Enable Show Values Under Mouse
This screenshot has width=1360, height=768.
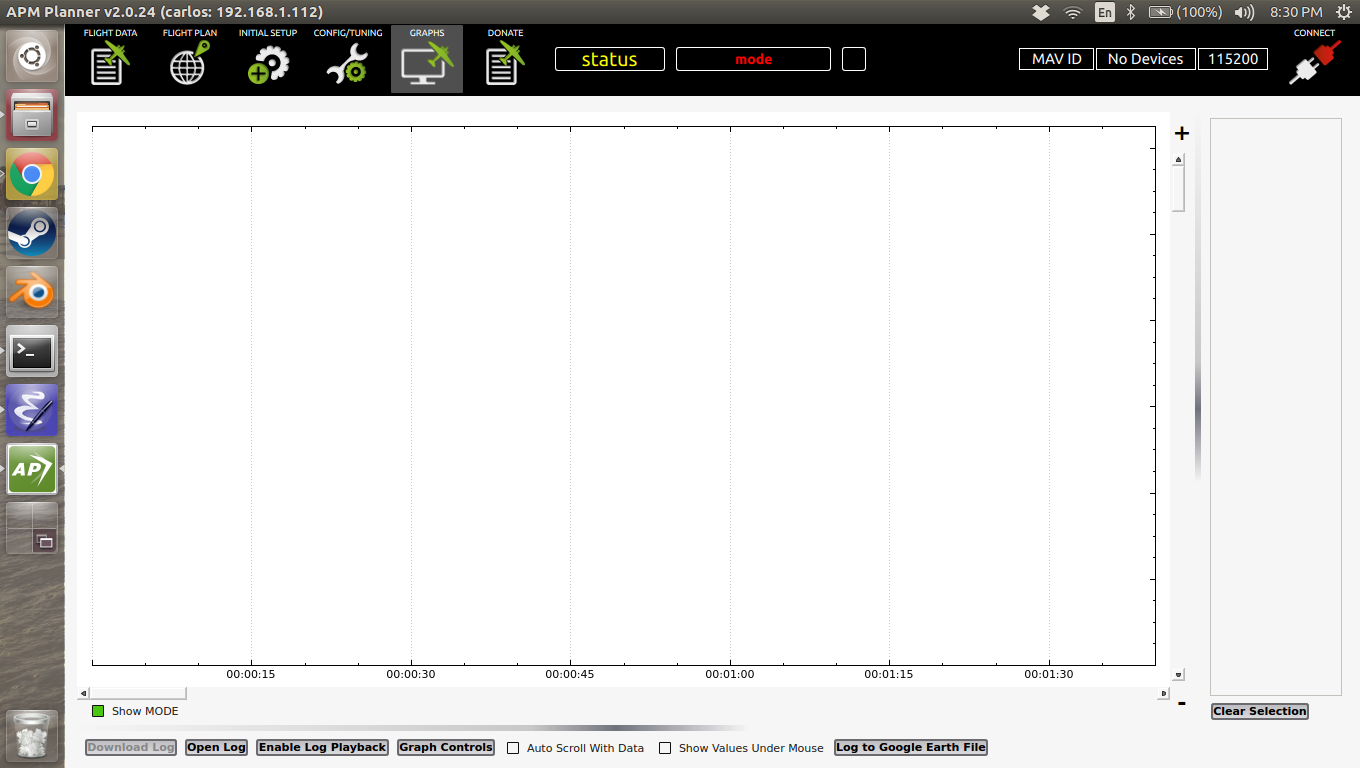[x=665, y=747]
